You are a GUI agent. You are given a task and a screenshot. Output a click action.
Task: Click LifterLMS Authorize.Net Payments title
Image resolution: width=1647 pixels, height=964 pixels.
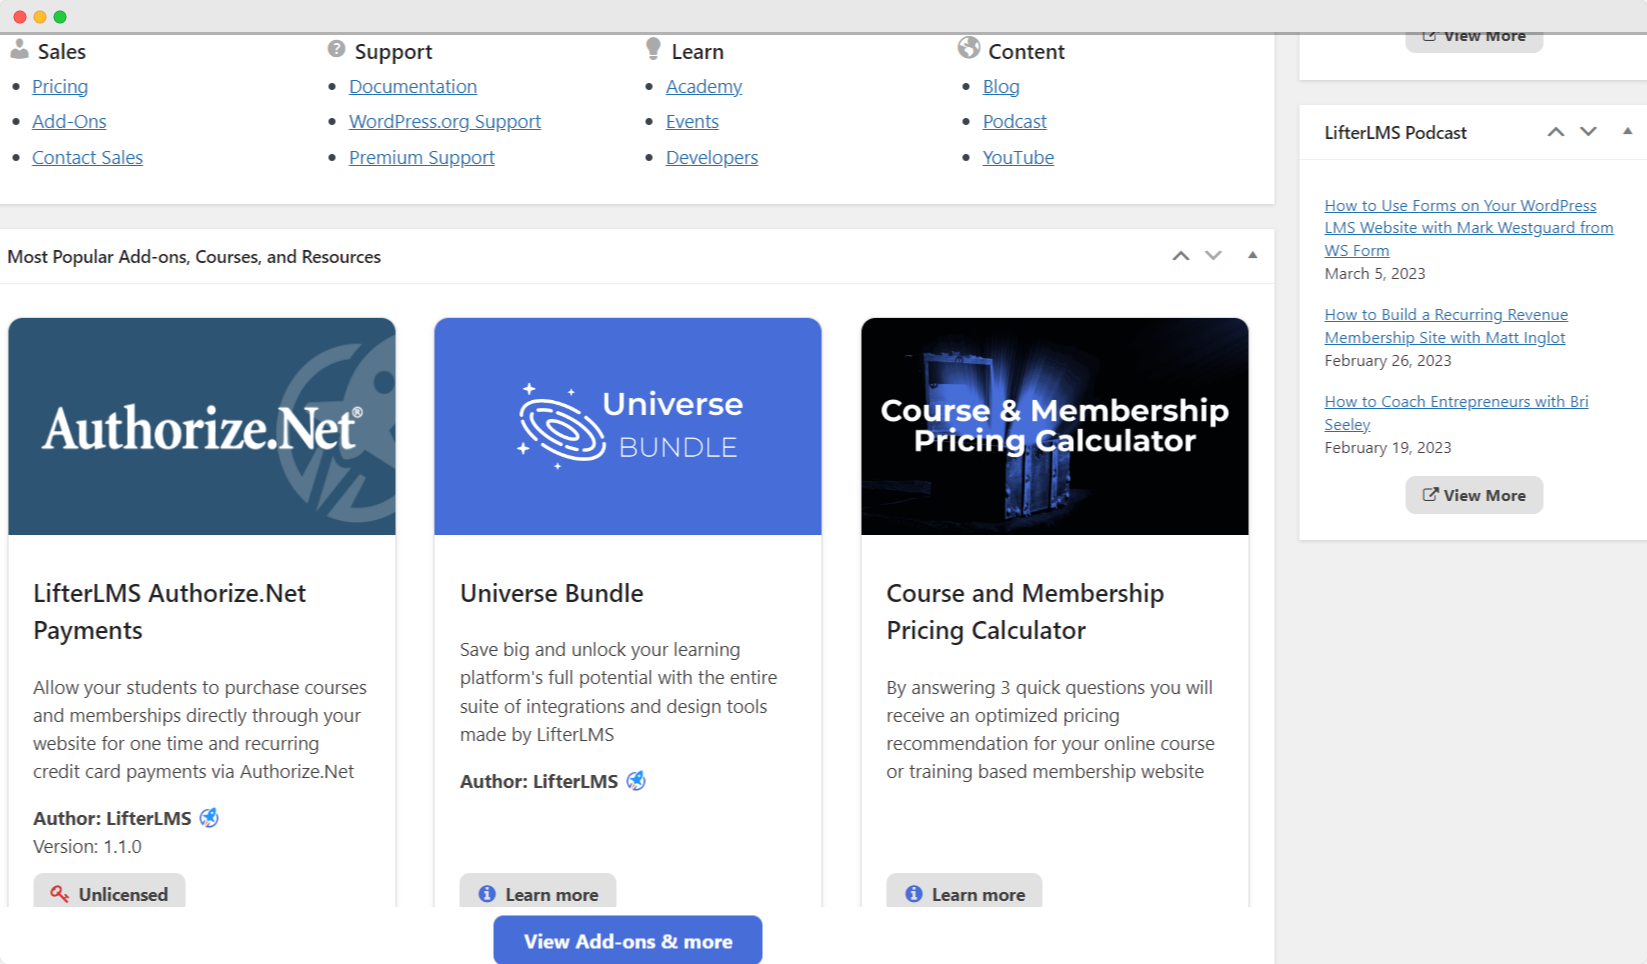(x=170, y=612)
